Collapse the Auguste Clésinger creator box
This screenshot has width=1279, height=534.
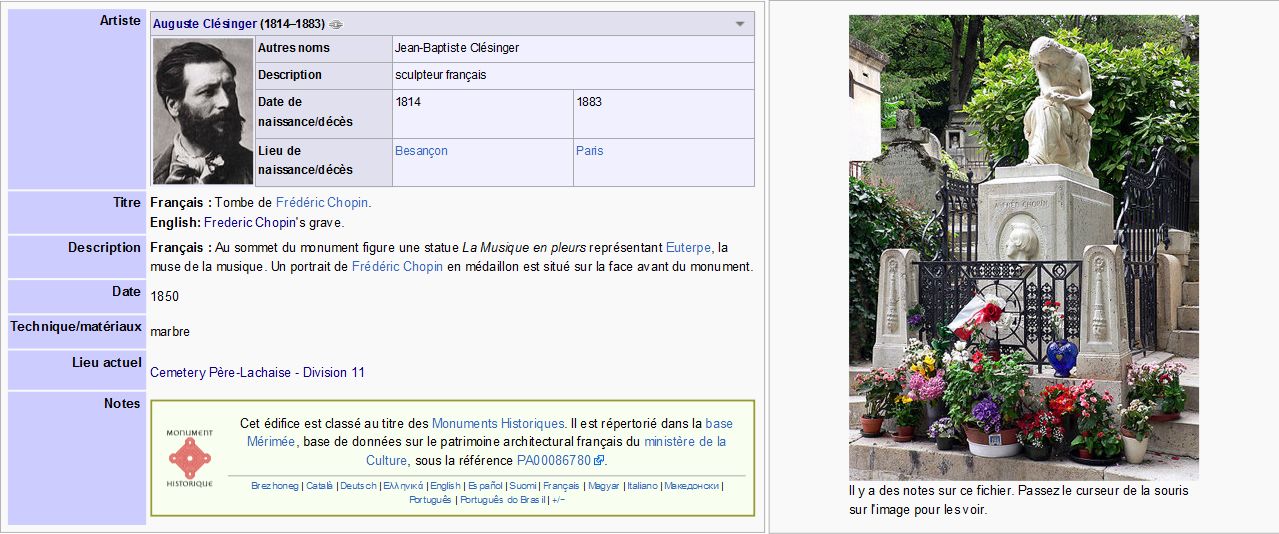[740, 24]
